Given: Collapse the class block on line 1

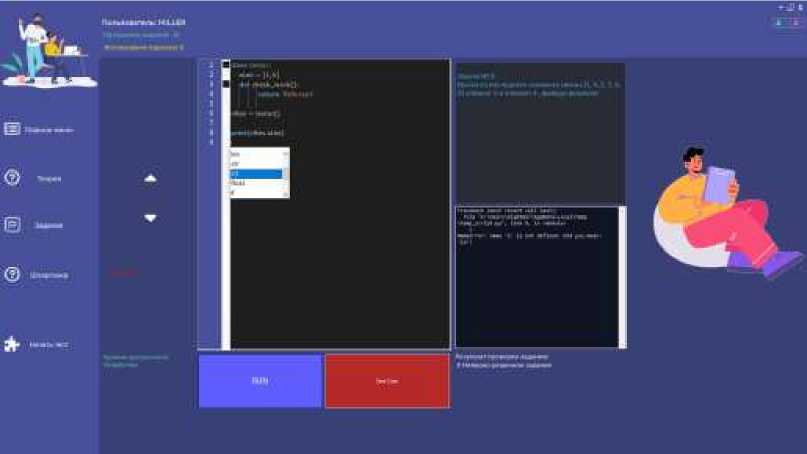Looking at the screenshot, I should 226,64.
